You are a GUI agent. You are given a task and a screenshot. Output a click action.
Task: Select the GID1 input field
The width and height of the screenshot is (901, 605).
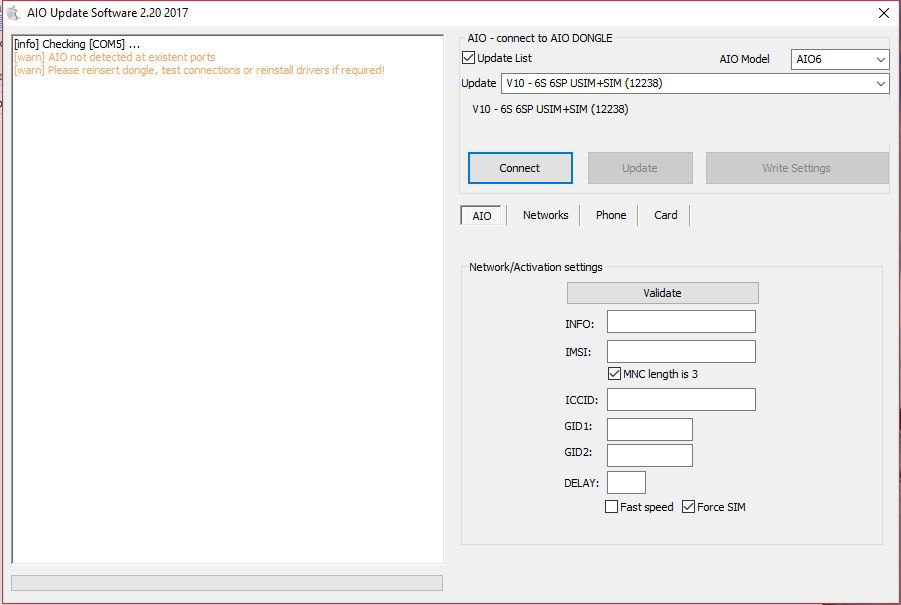(x=649, y=429)
